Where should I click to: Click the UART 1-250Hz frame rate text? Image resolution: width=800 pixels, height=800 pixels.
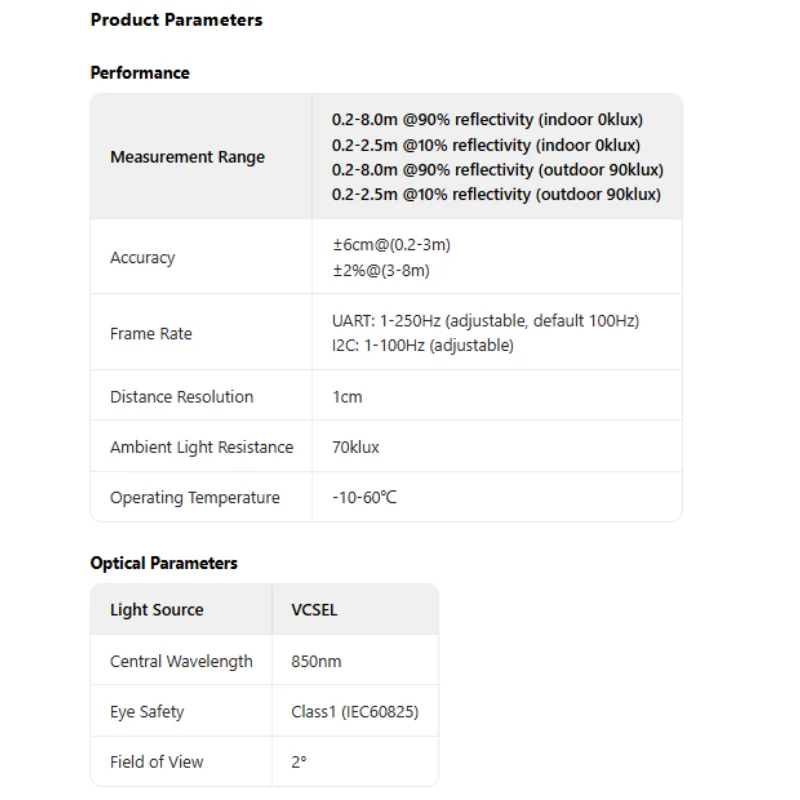point(485,321)
